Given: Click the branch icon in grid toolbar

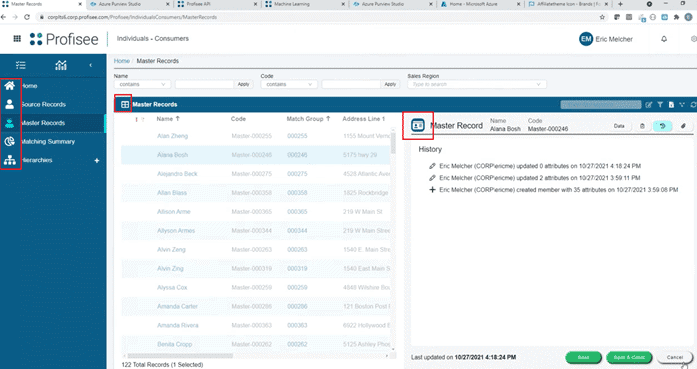Looking at the screenshot, I should [682, 104].
